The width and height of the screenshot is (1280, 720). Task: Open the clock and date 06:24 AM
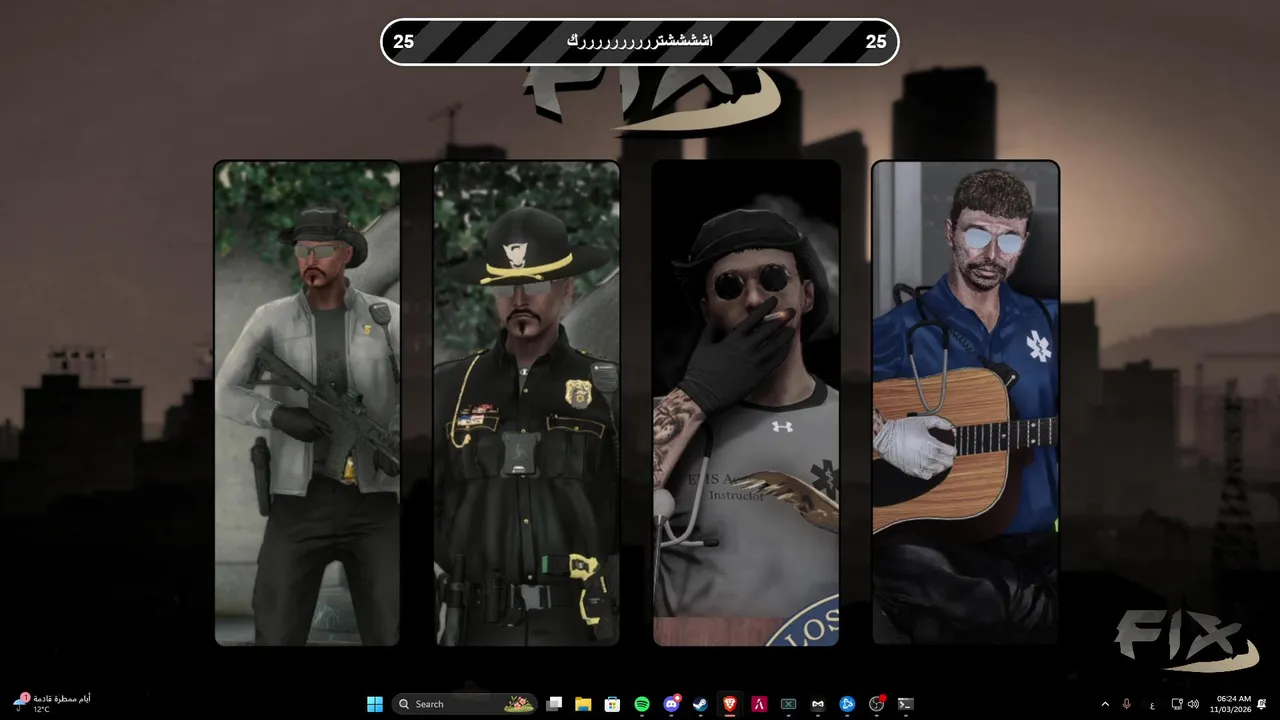1230,704
